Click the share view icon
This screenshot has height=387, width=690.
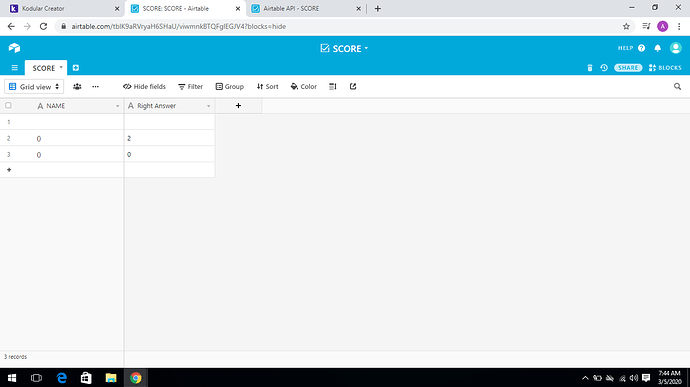point(353,87)
